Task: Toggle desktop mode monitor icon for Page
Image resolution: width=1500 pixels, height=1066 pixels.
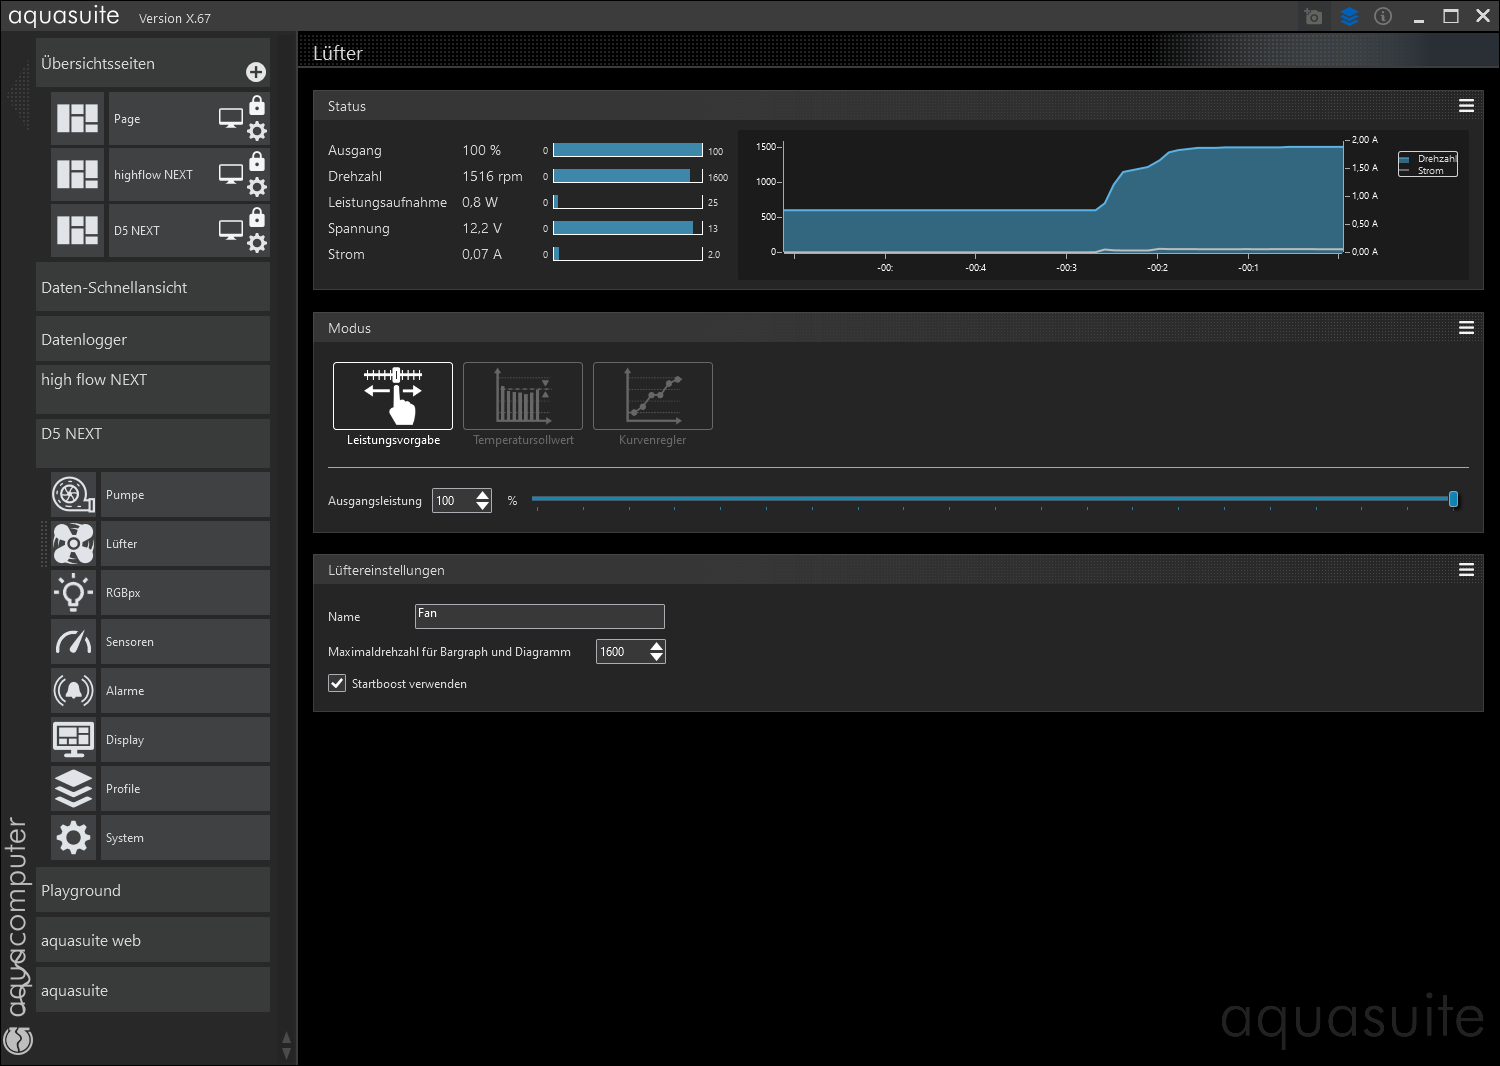Action: point(231,118)
